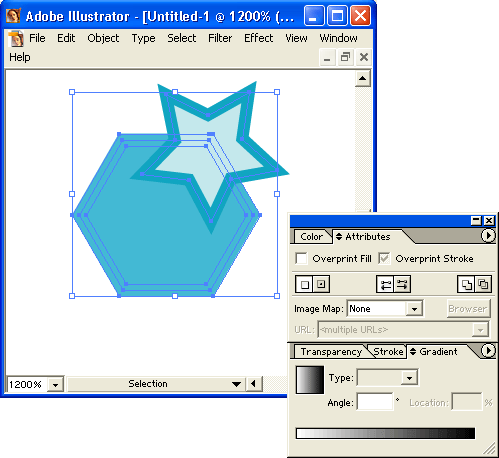
Task: Click the gradient Angle input field
Action: tap(375, 401)
